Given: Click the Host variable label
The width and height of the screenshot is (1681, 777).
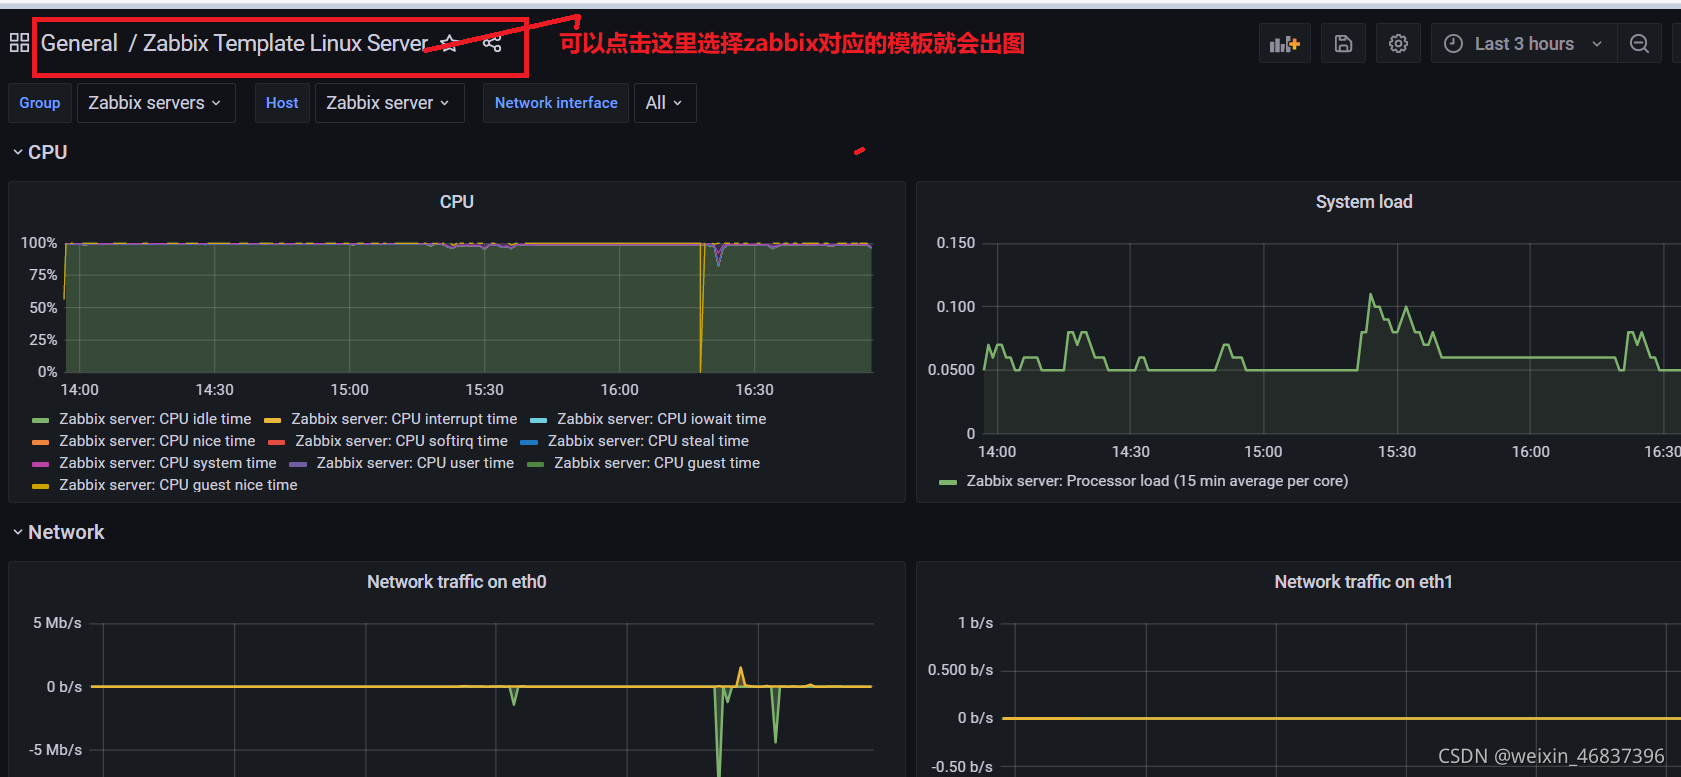Looking at the screenshot, I should (x=282, y=103).
